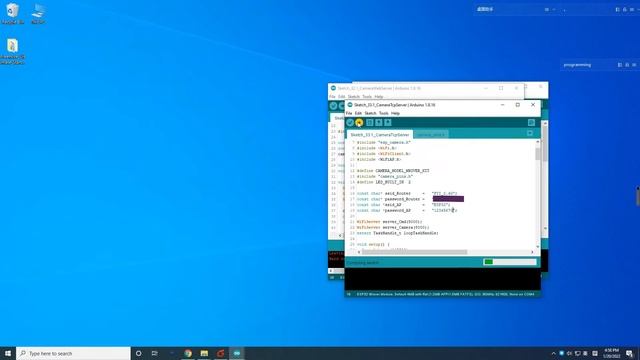Click the Arduino icon on the taskbar
This screenshot has width=640, height=360.
[x=237, y=353]
